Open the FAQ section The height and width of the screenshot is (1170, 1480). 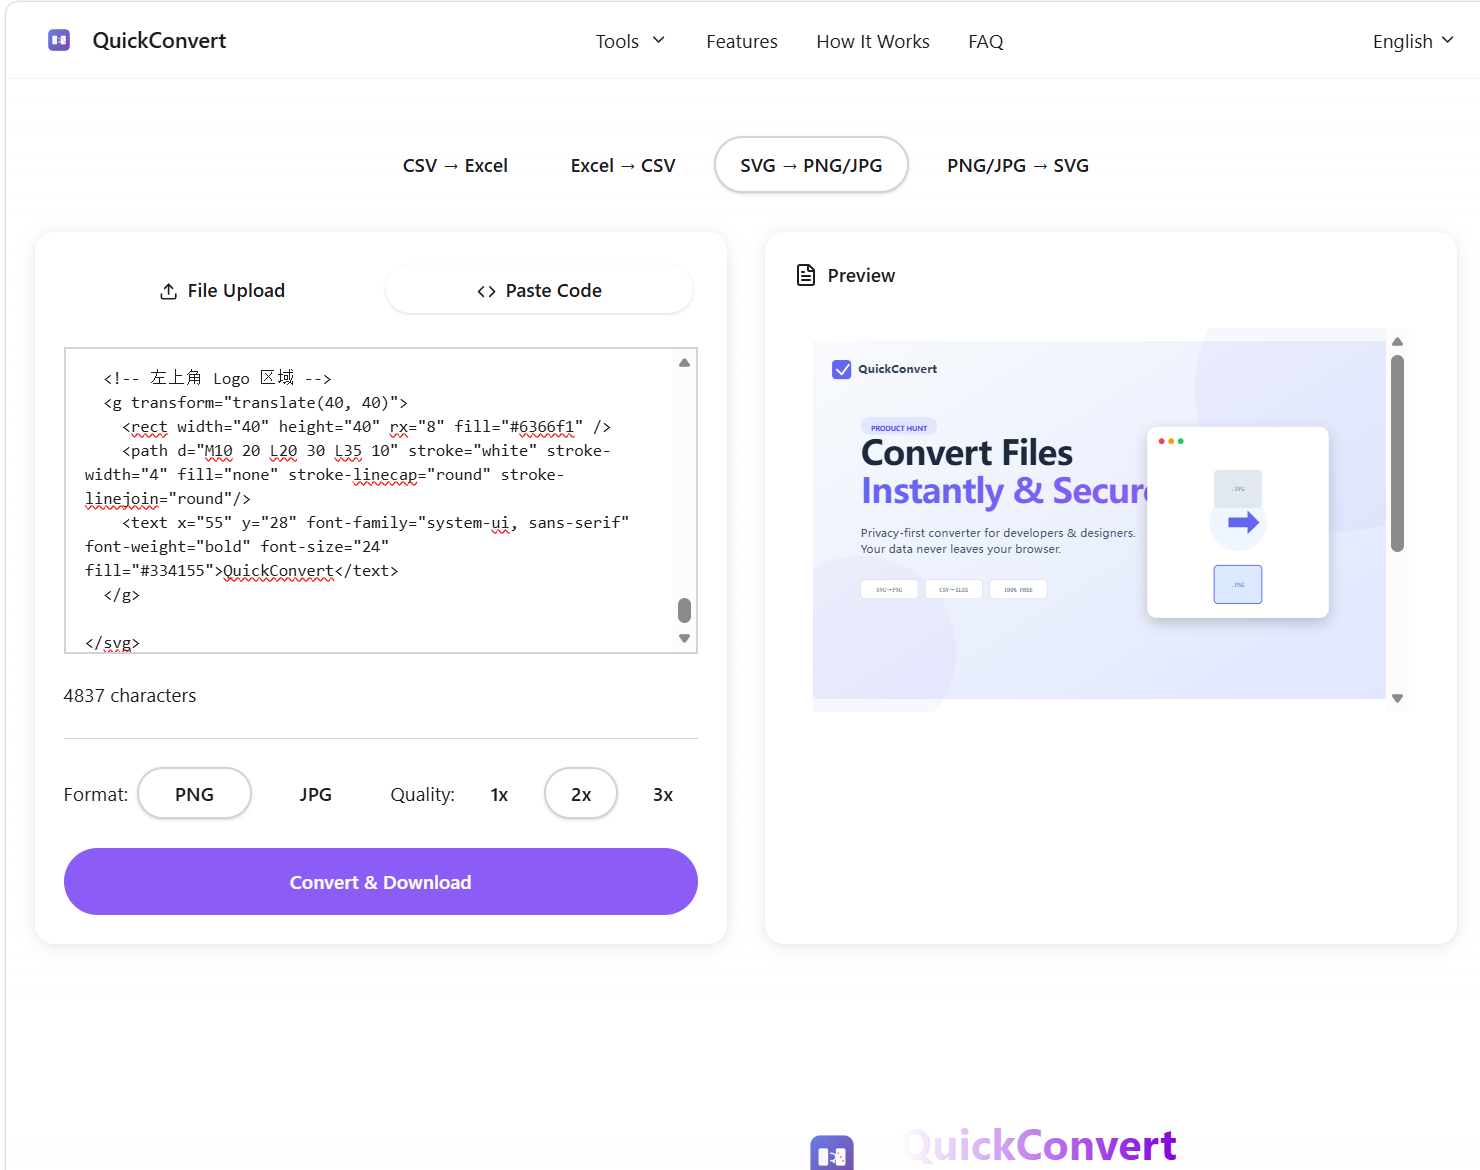(x=985, y=41)
